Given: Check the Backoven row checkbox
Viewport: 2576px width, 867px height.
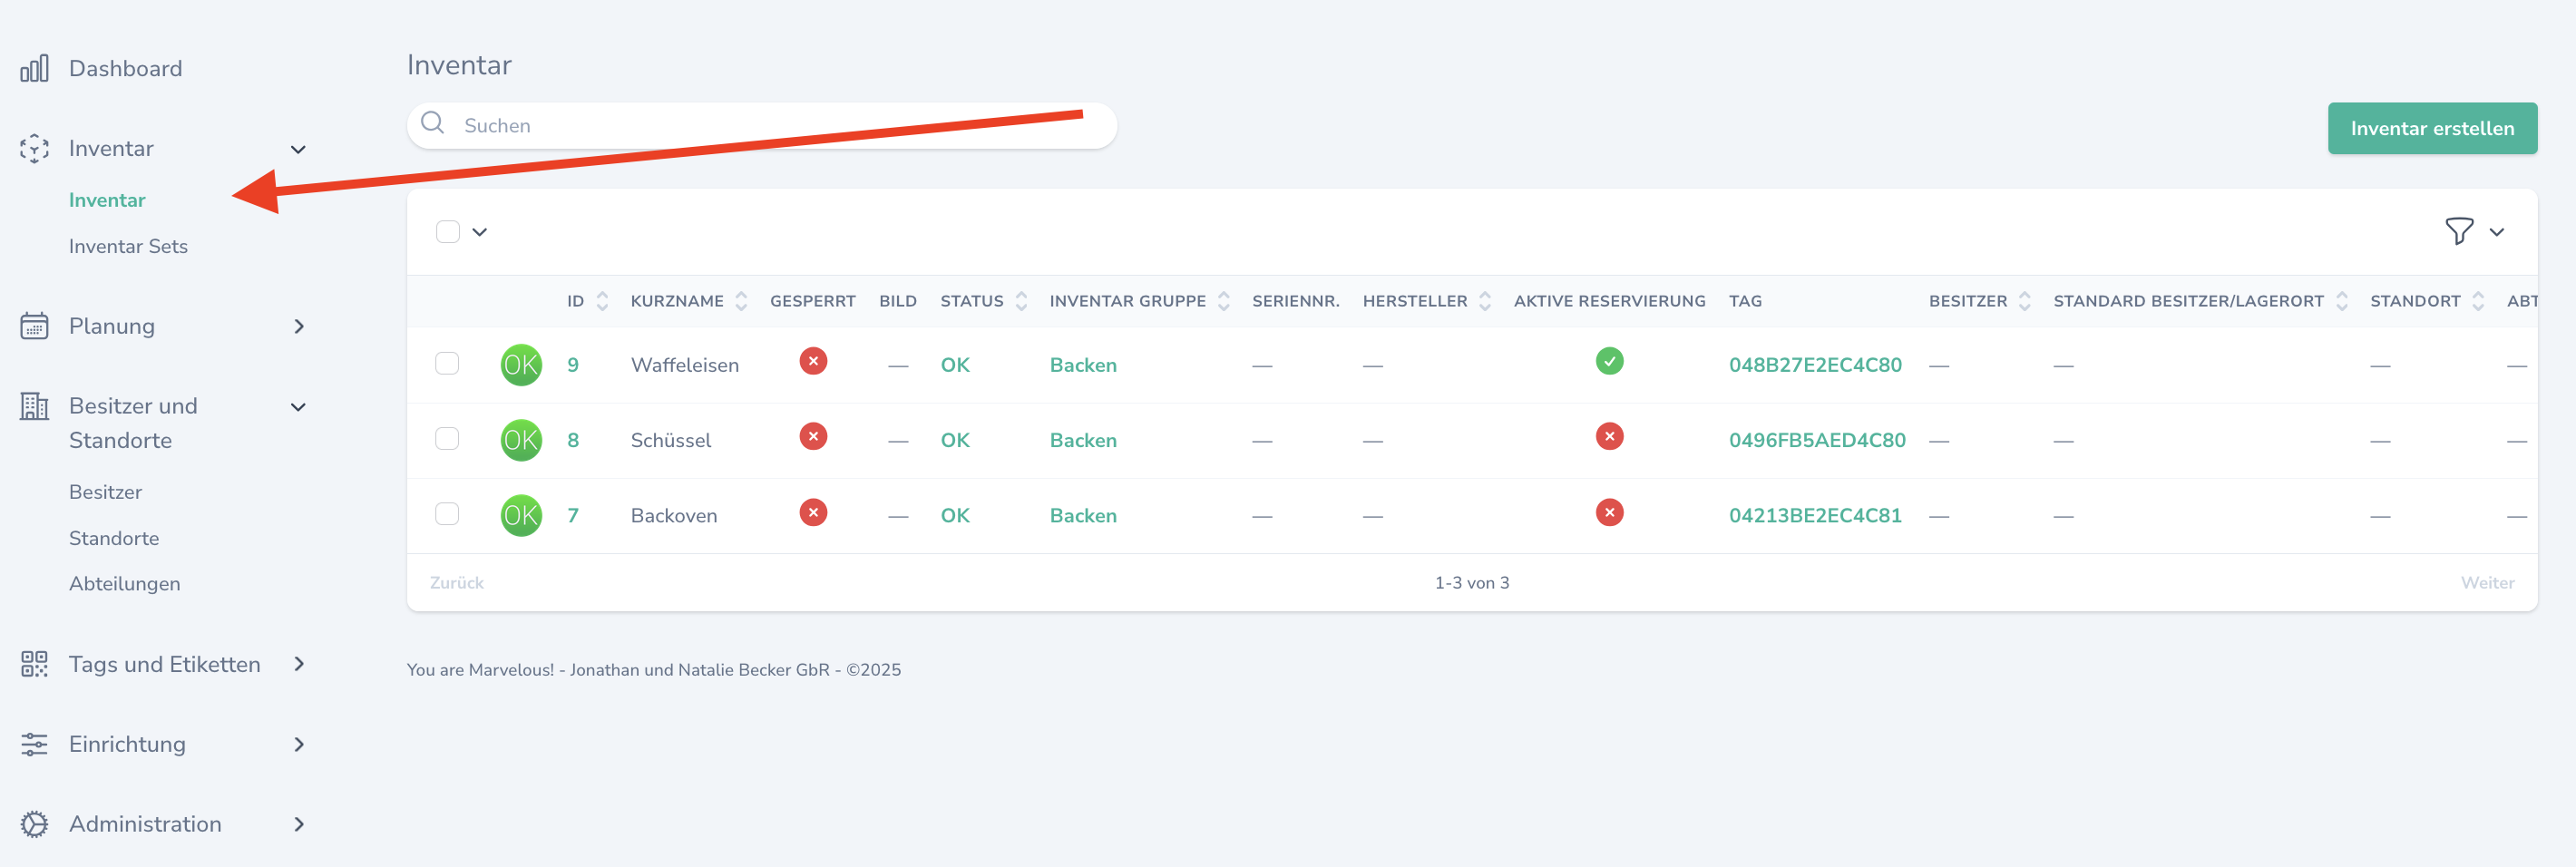Looking at the screenshot, I should point(447,514).
